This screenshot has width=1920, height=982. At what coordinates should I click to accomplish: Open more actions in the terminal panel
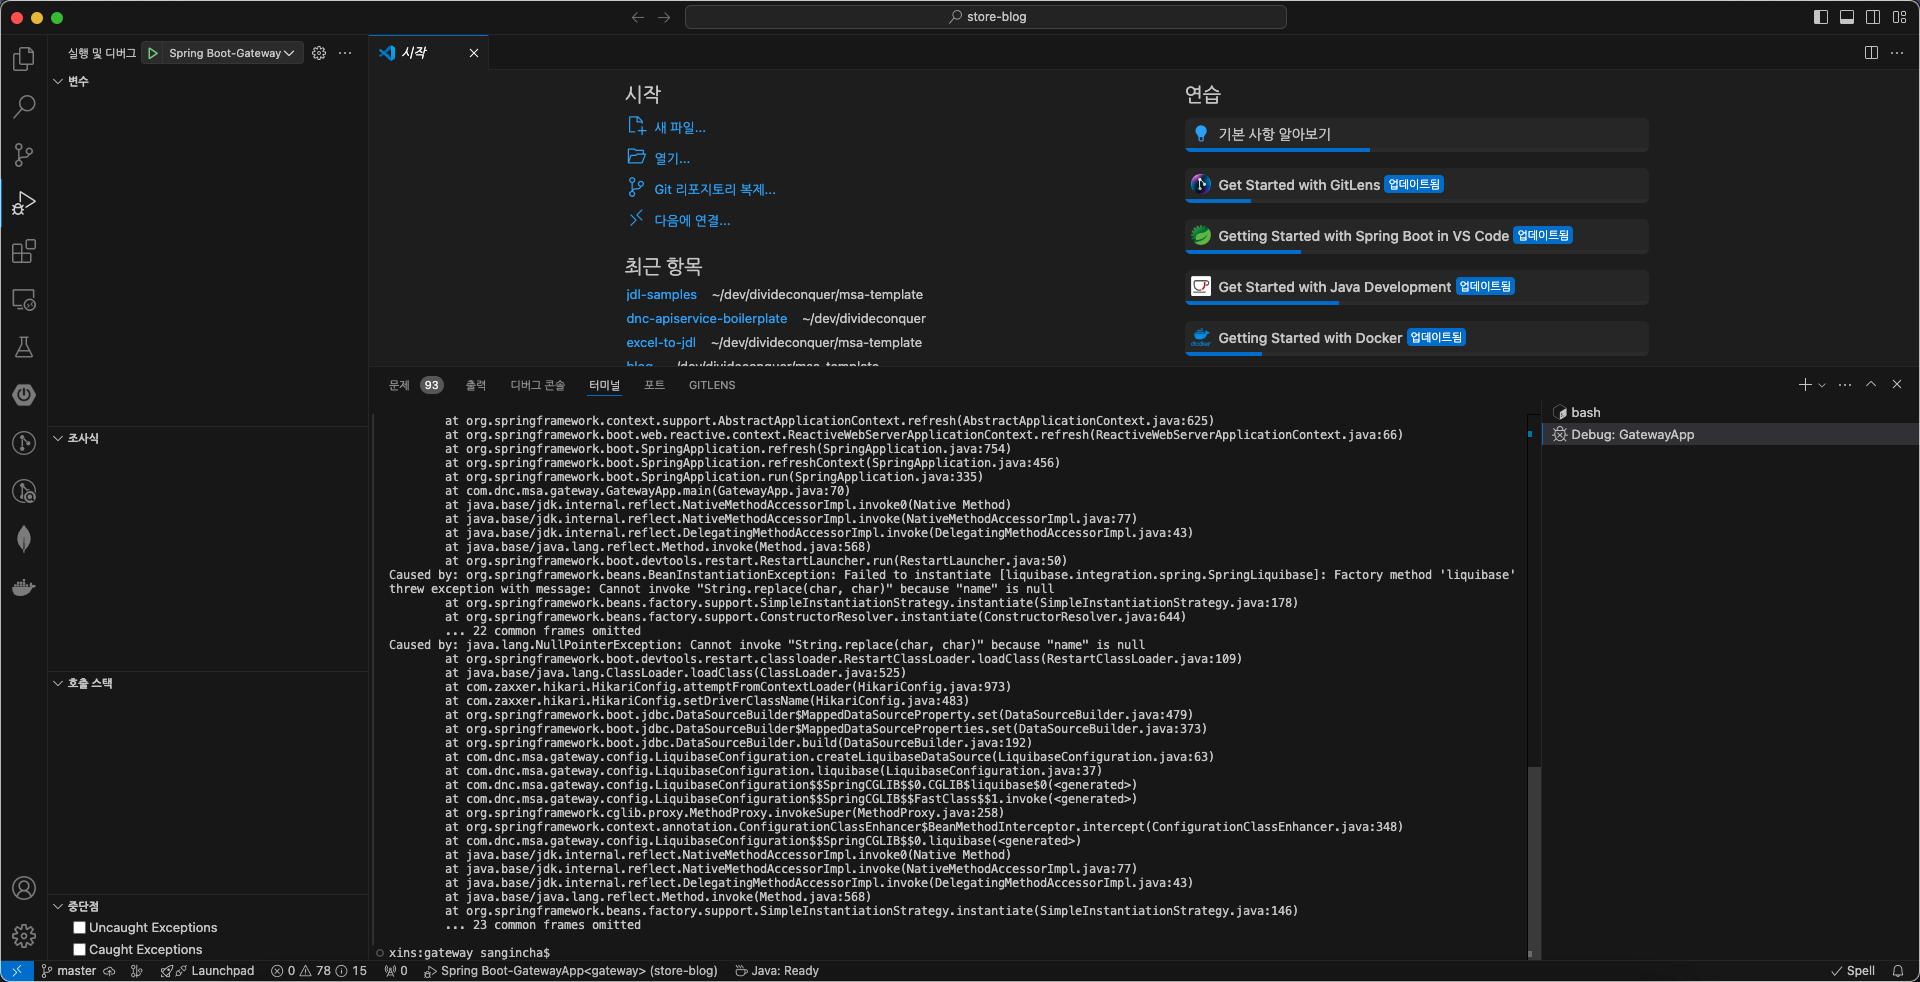1845,385
